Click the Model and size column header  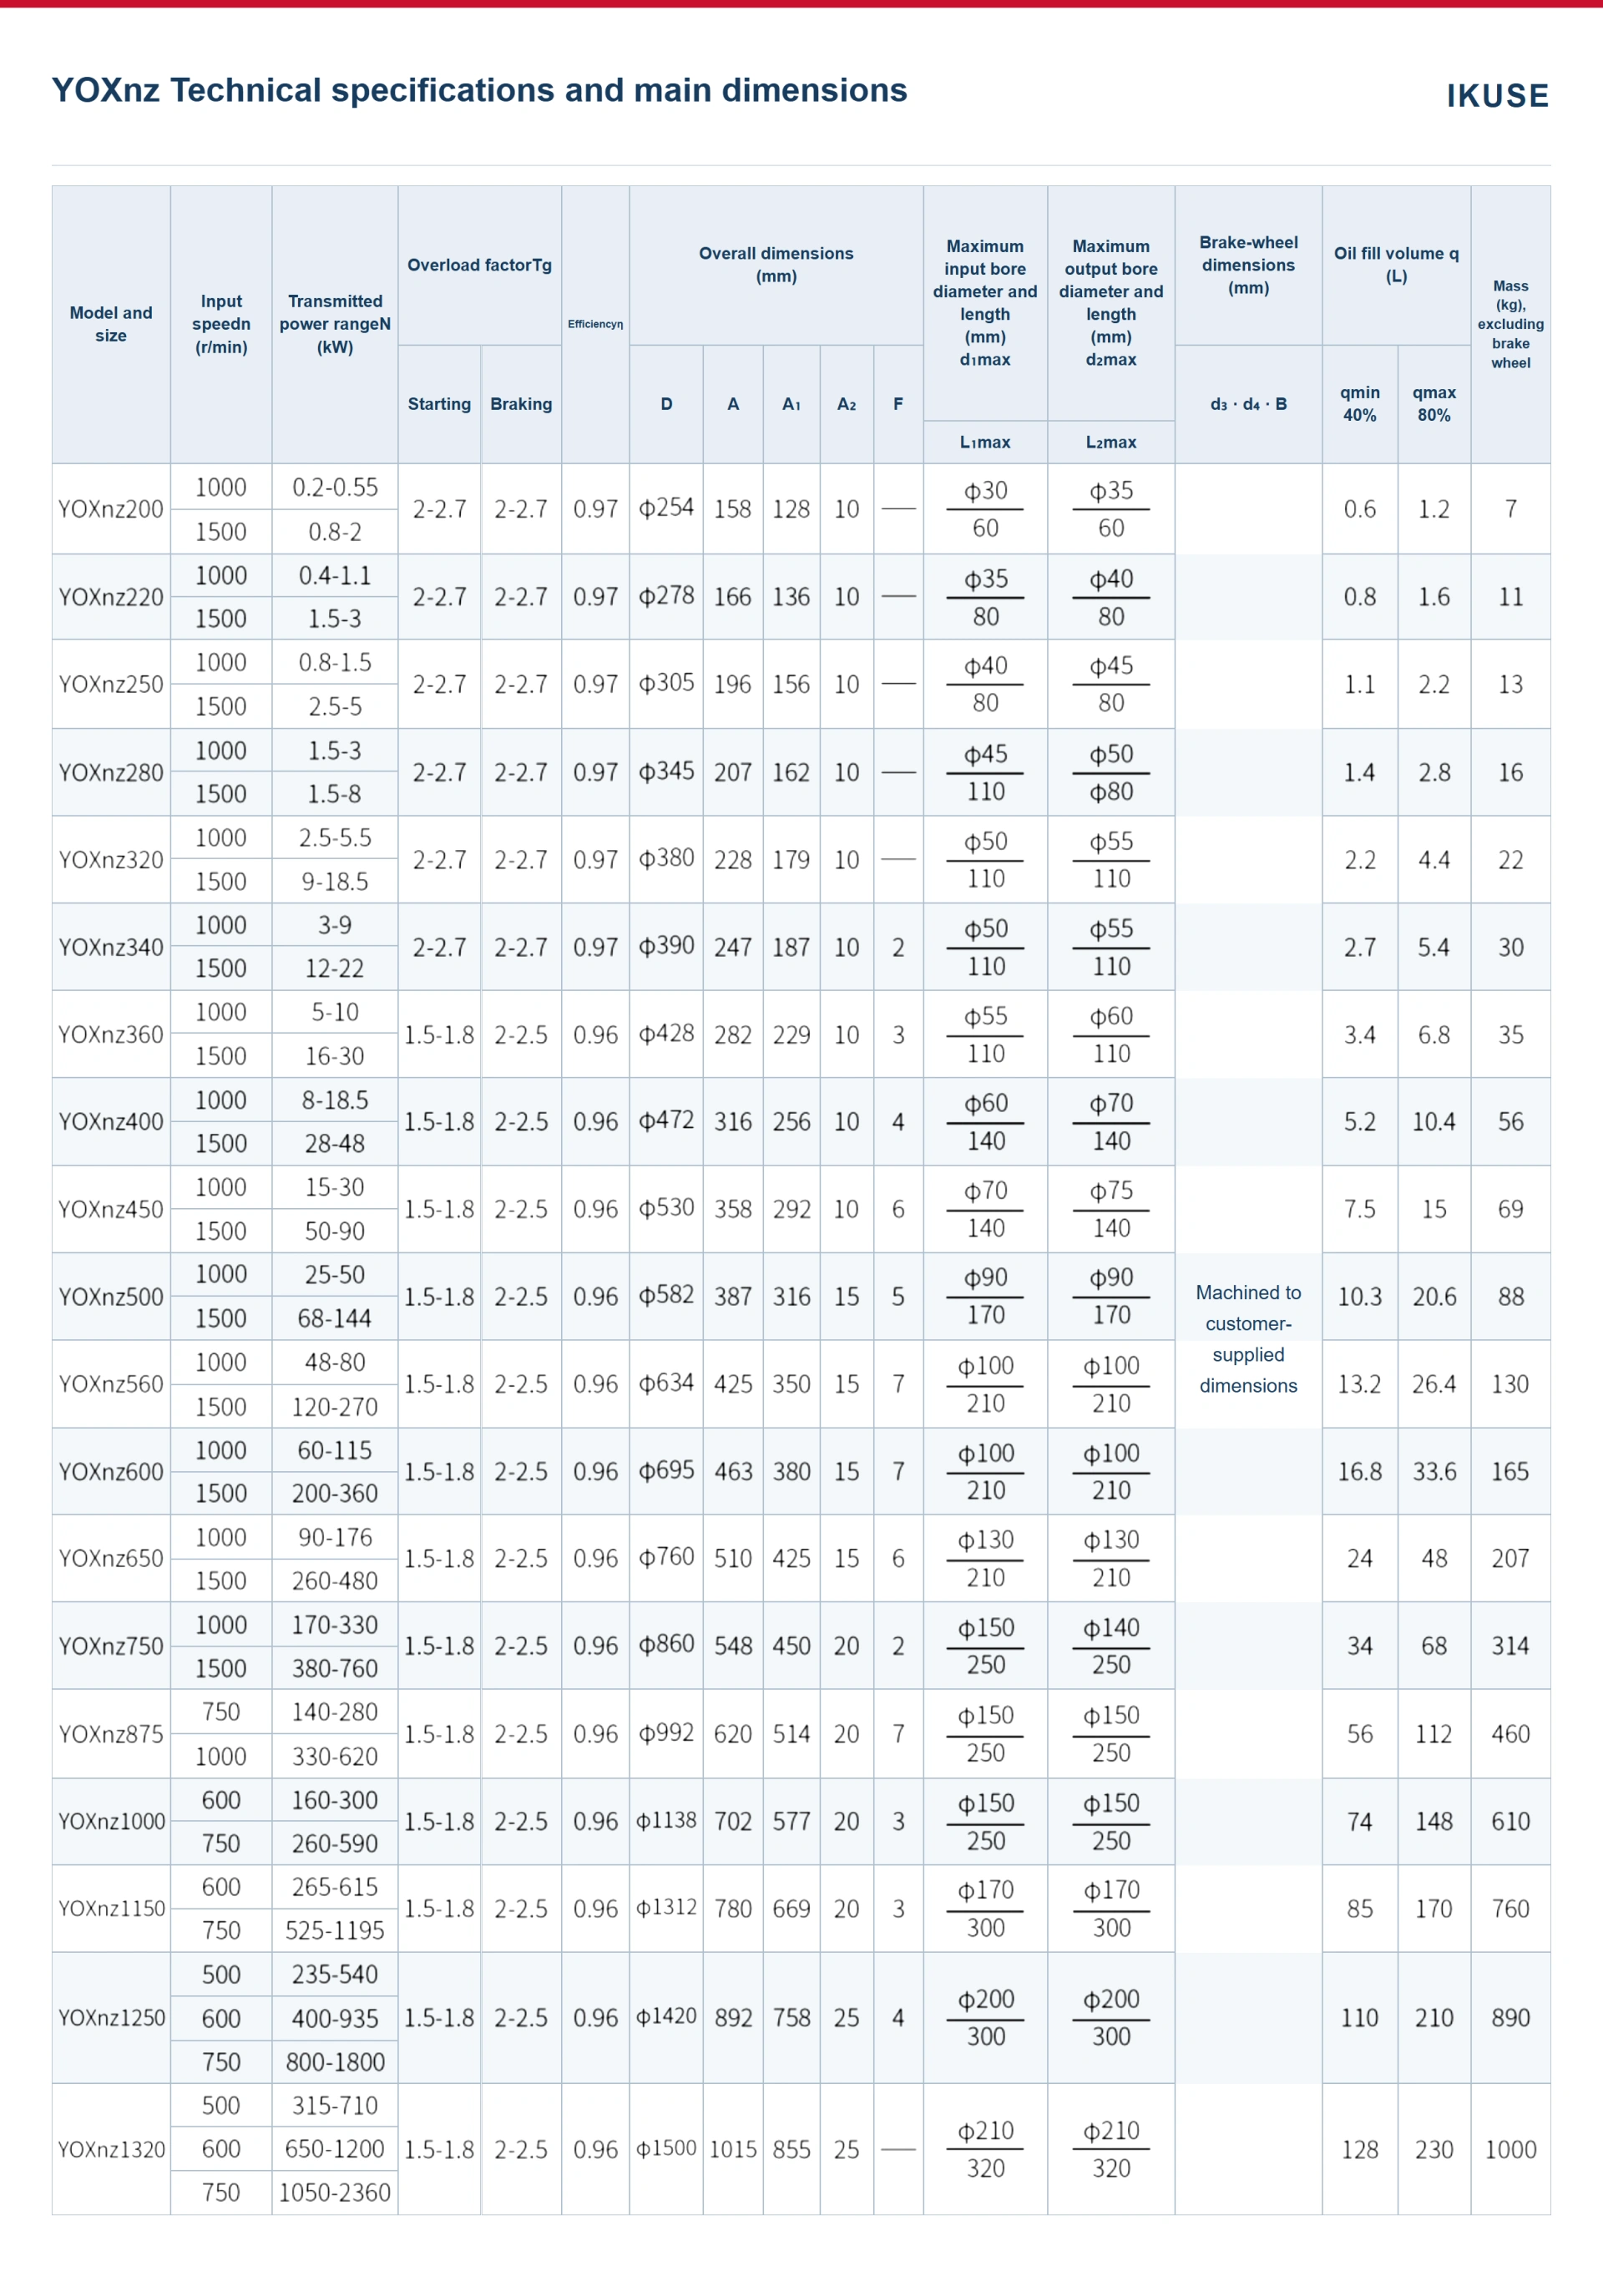[111, 324]
